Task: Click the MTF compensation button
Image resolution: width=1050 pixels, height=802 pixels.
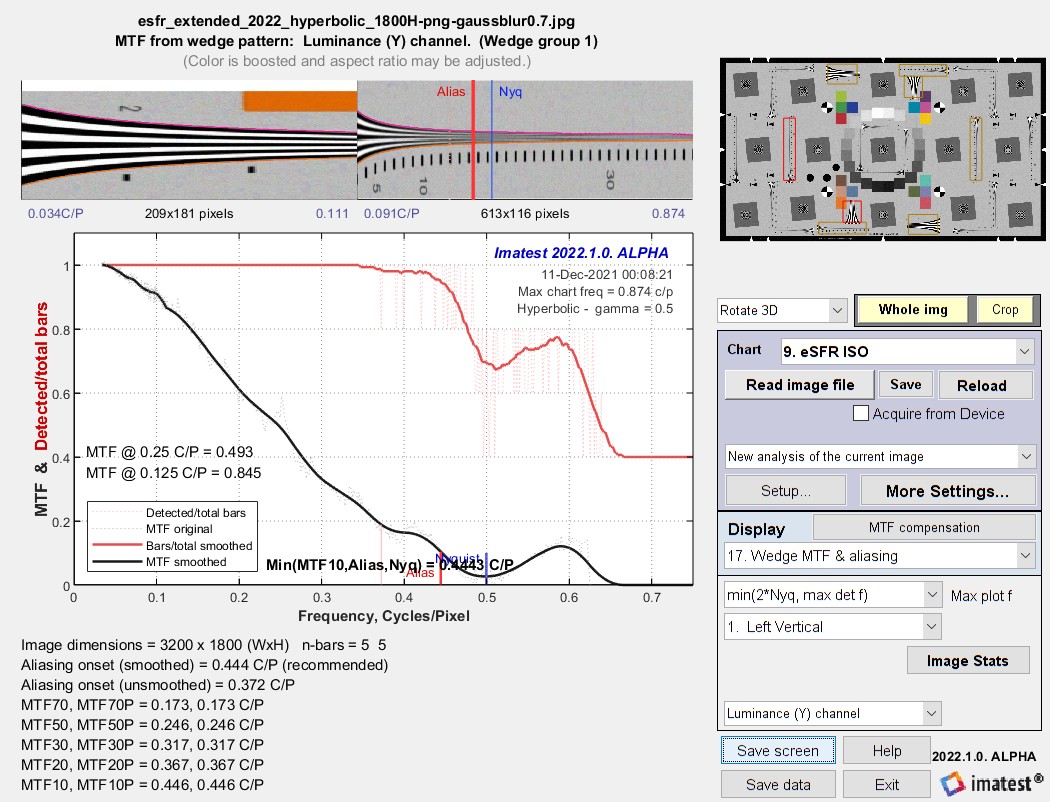Action: click(x=923, y=527)
